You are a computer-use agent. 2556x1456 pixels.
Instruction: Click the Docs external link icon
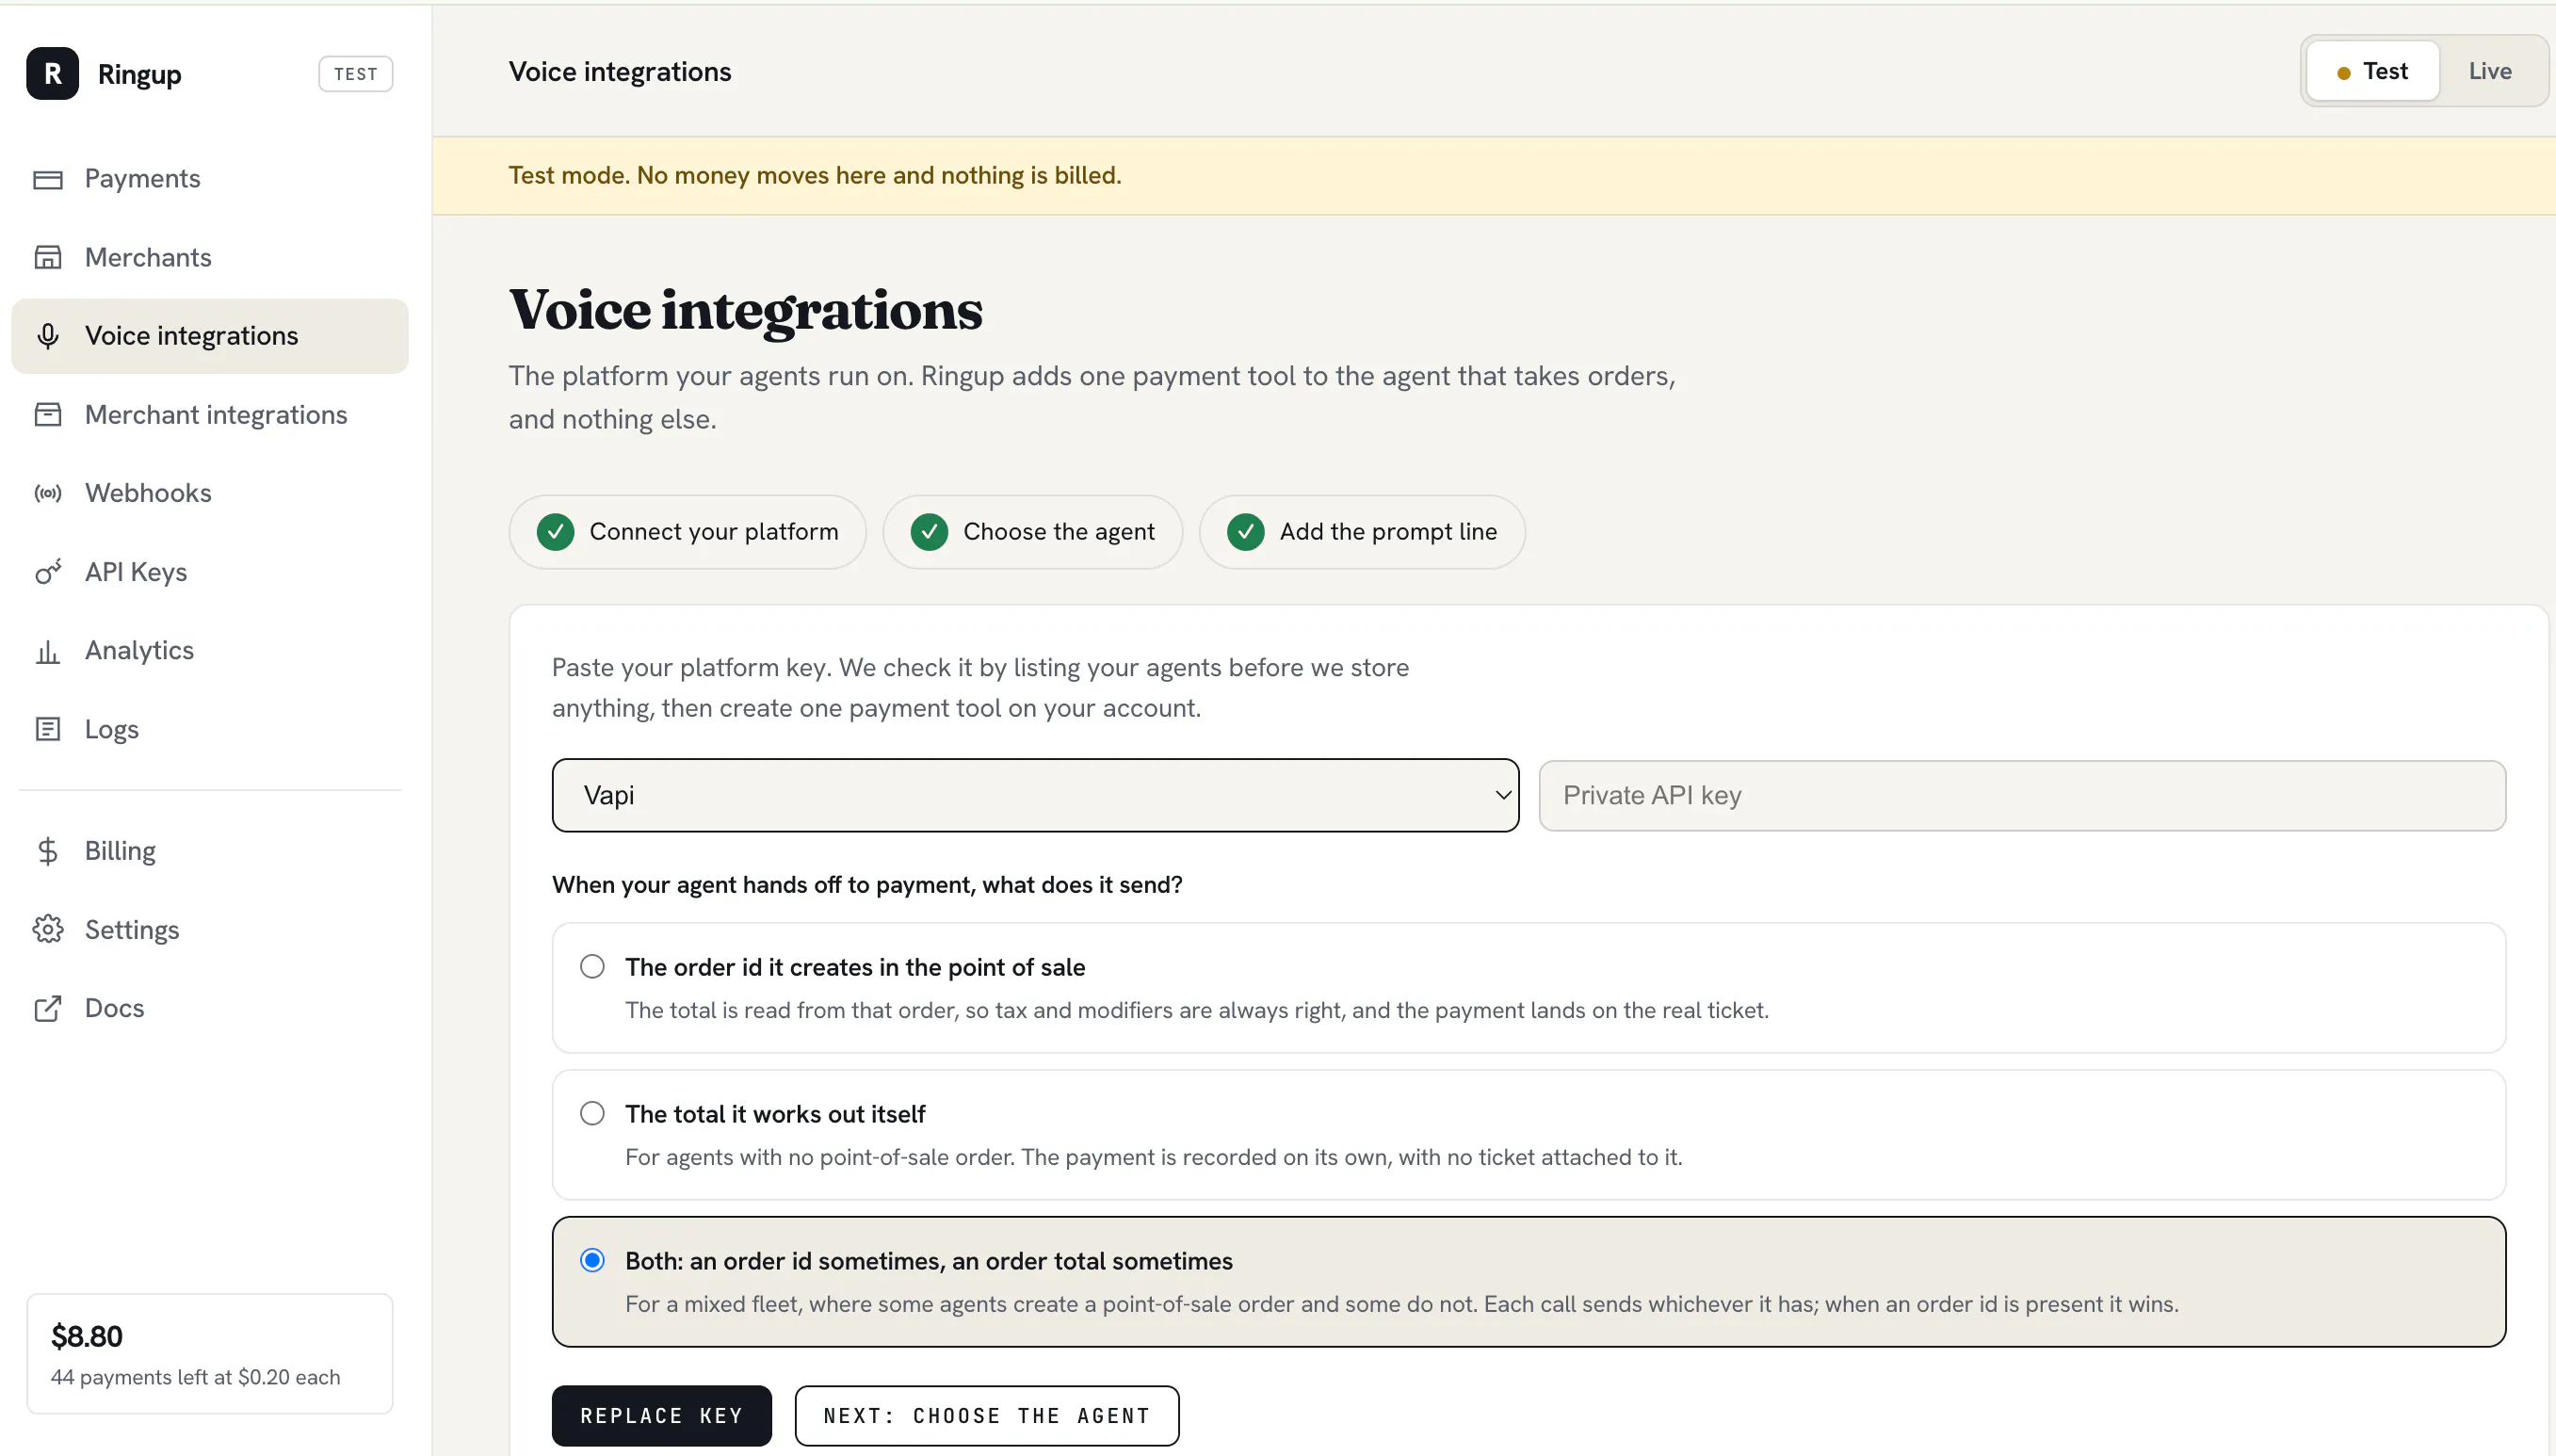point(48,1008)
